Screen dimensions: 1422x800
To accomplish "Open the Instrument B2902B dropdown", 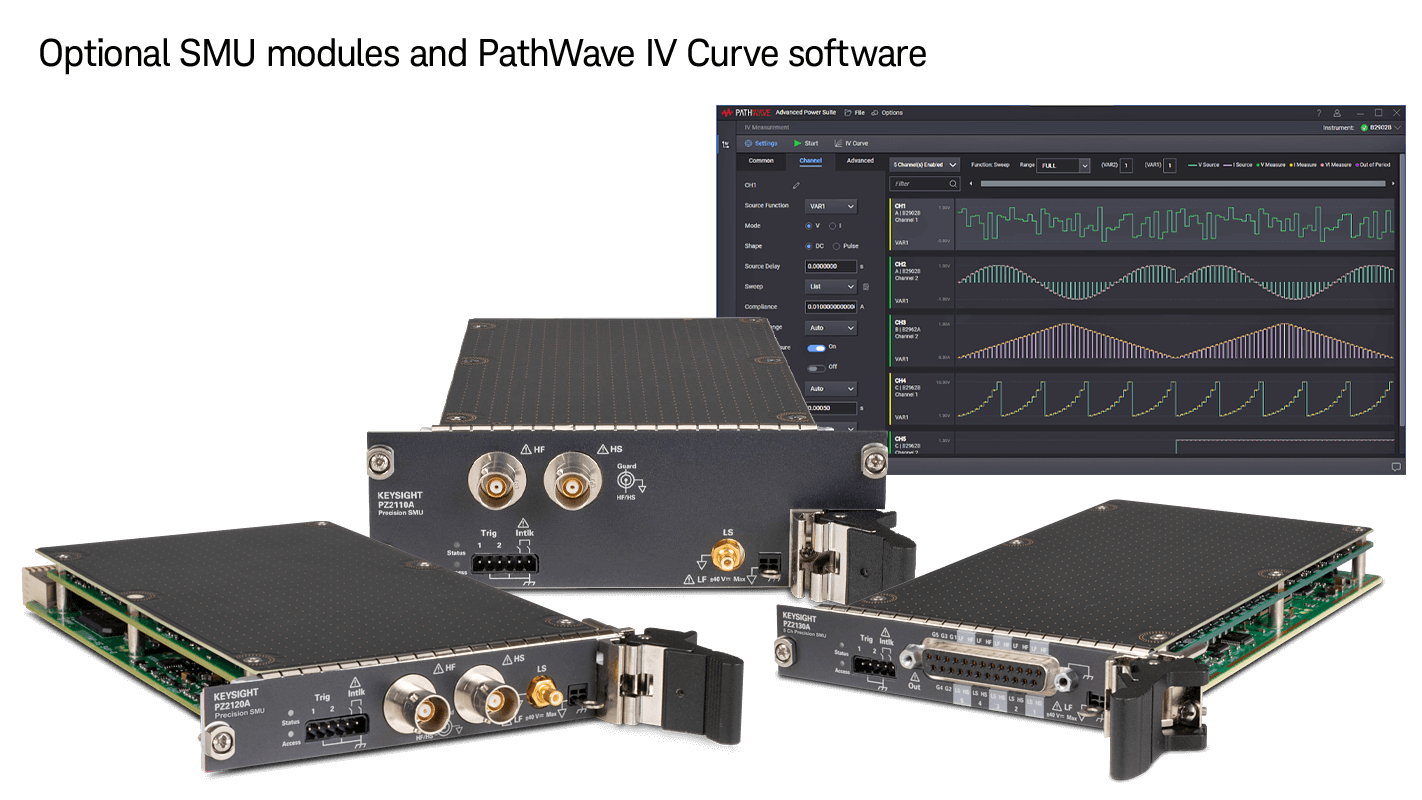I will click(1381, 128).
